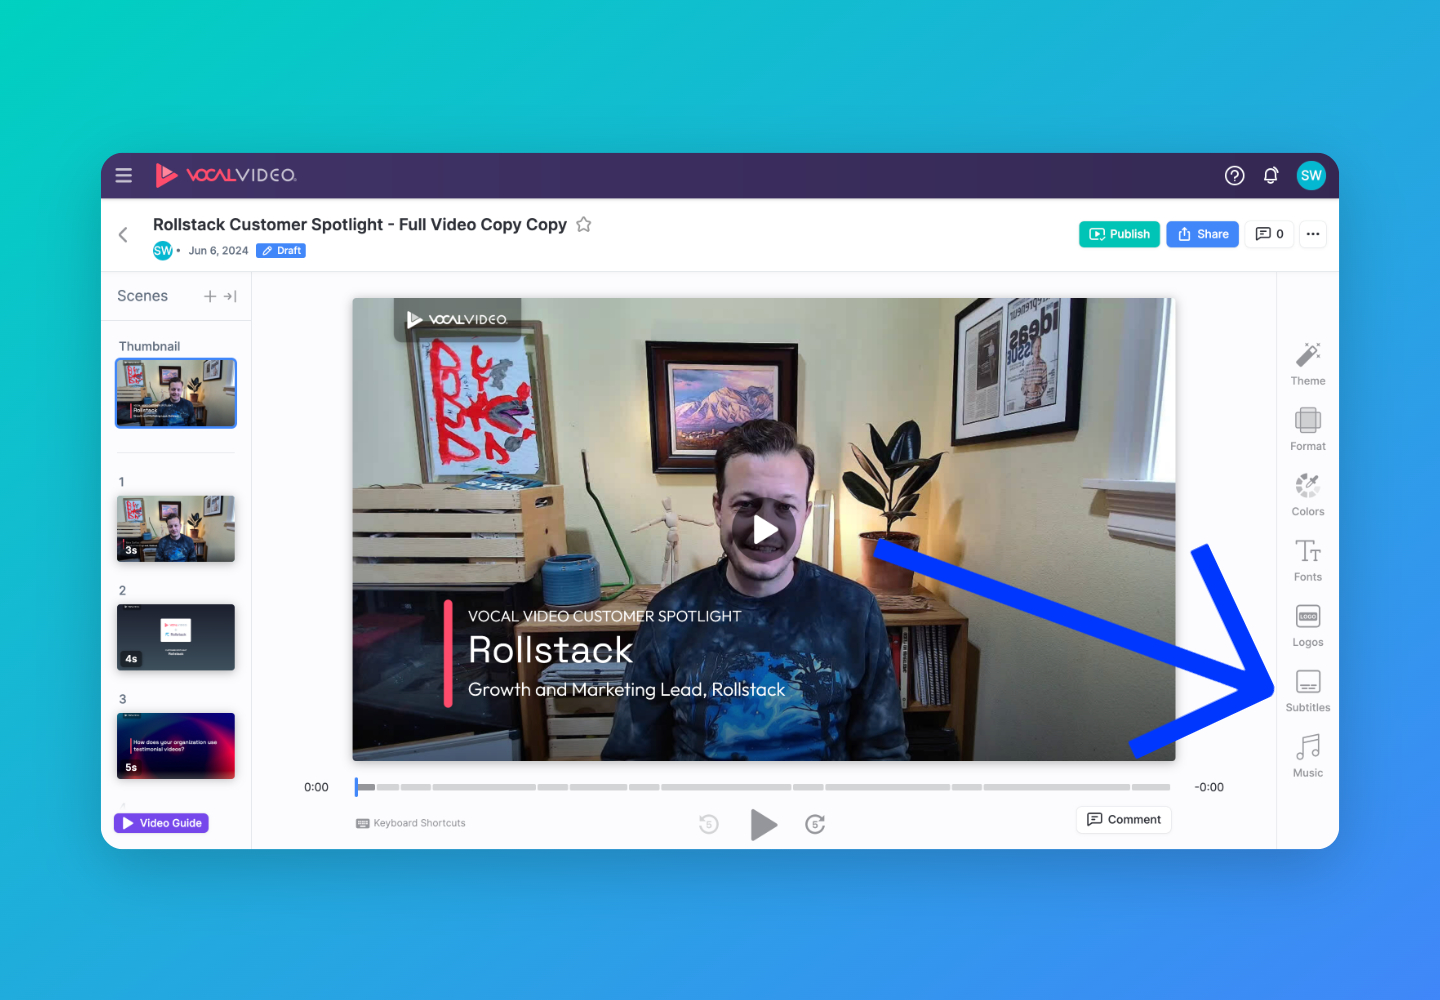The image size is (1440, 1000).
Task: Rewind 5 seconds
Action: (709, 825)
